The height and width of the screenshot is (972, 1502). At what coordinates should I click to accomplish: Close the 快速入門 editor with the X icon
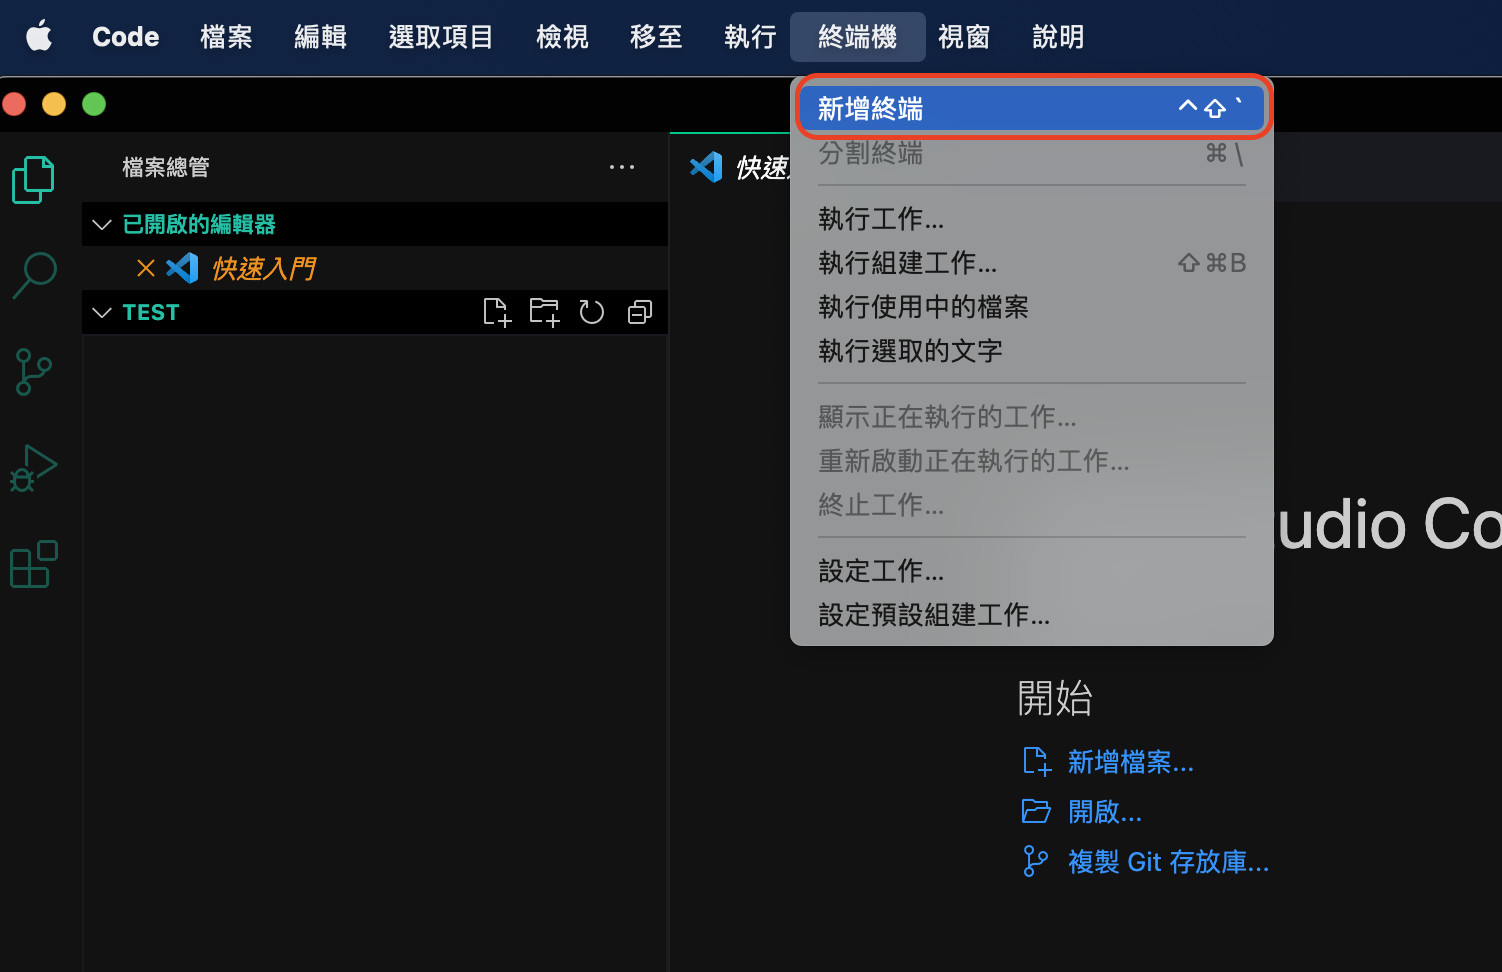pyautogui.click(x=146, y=268)
